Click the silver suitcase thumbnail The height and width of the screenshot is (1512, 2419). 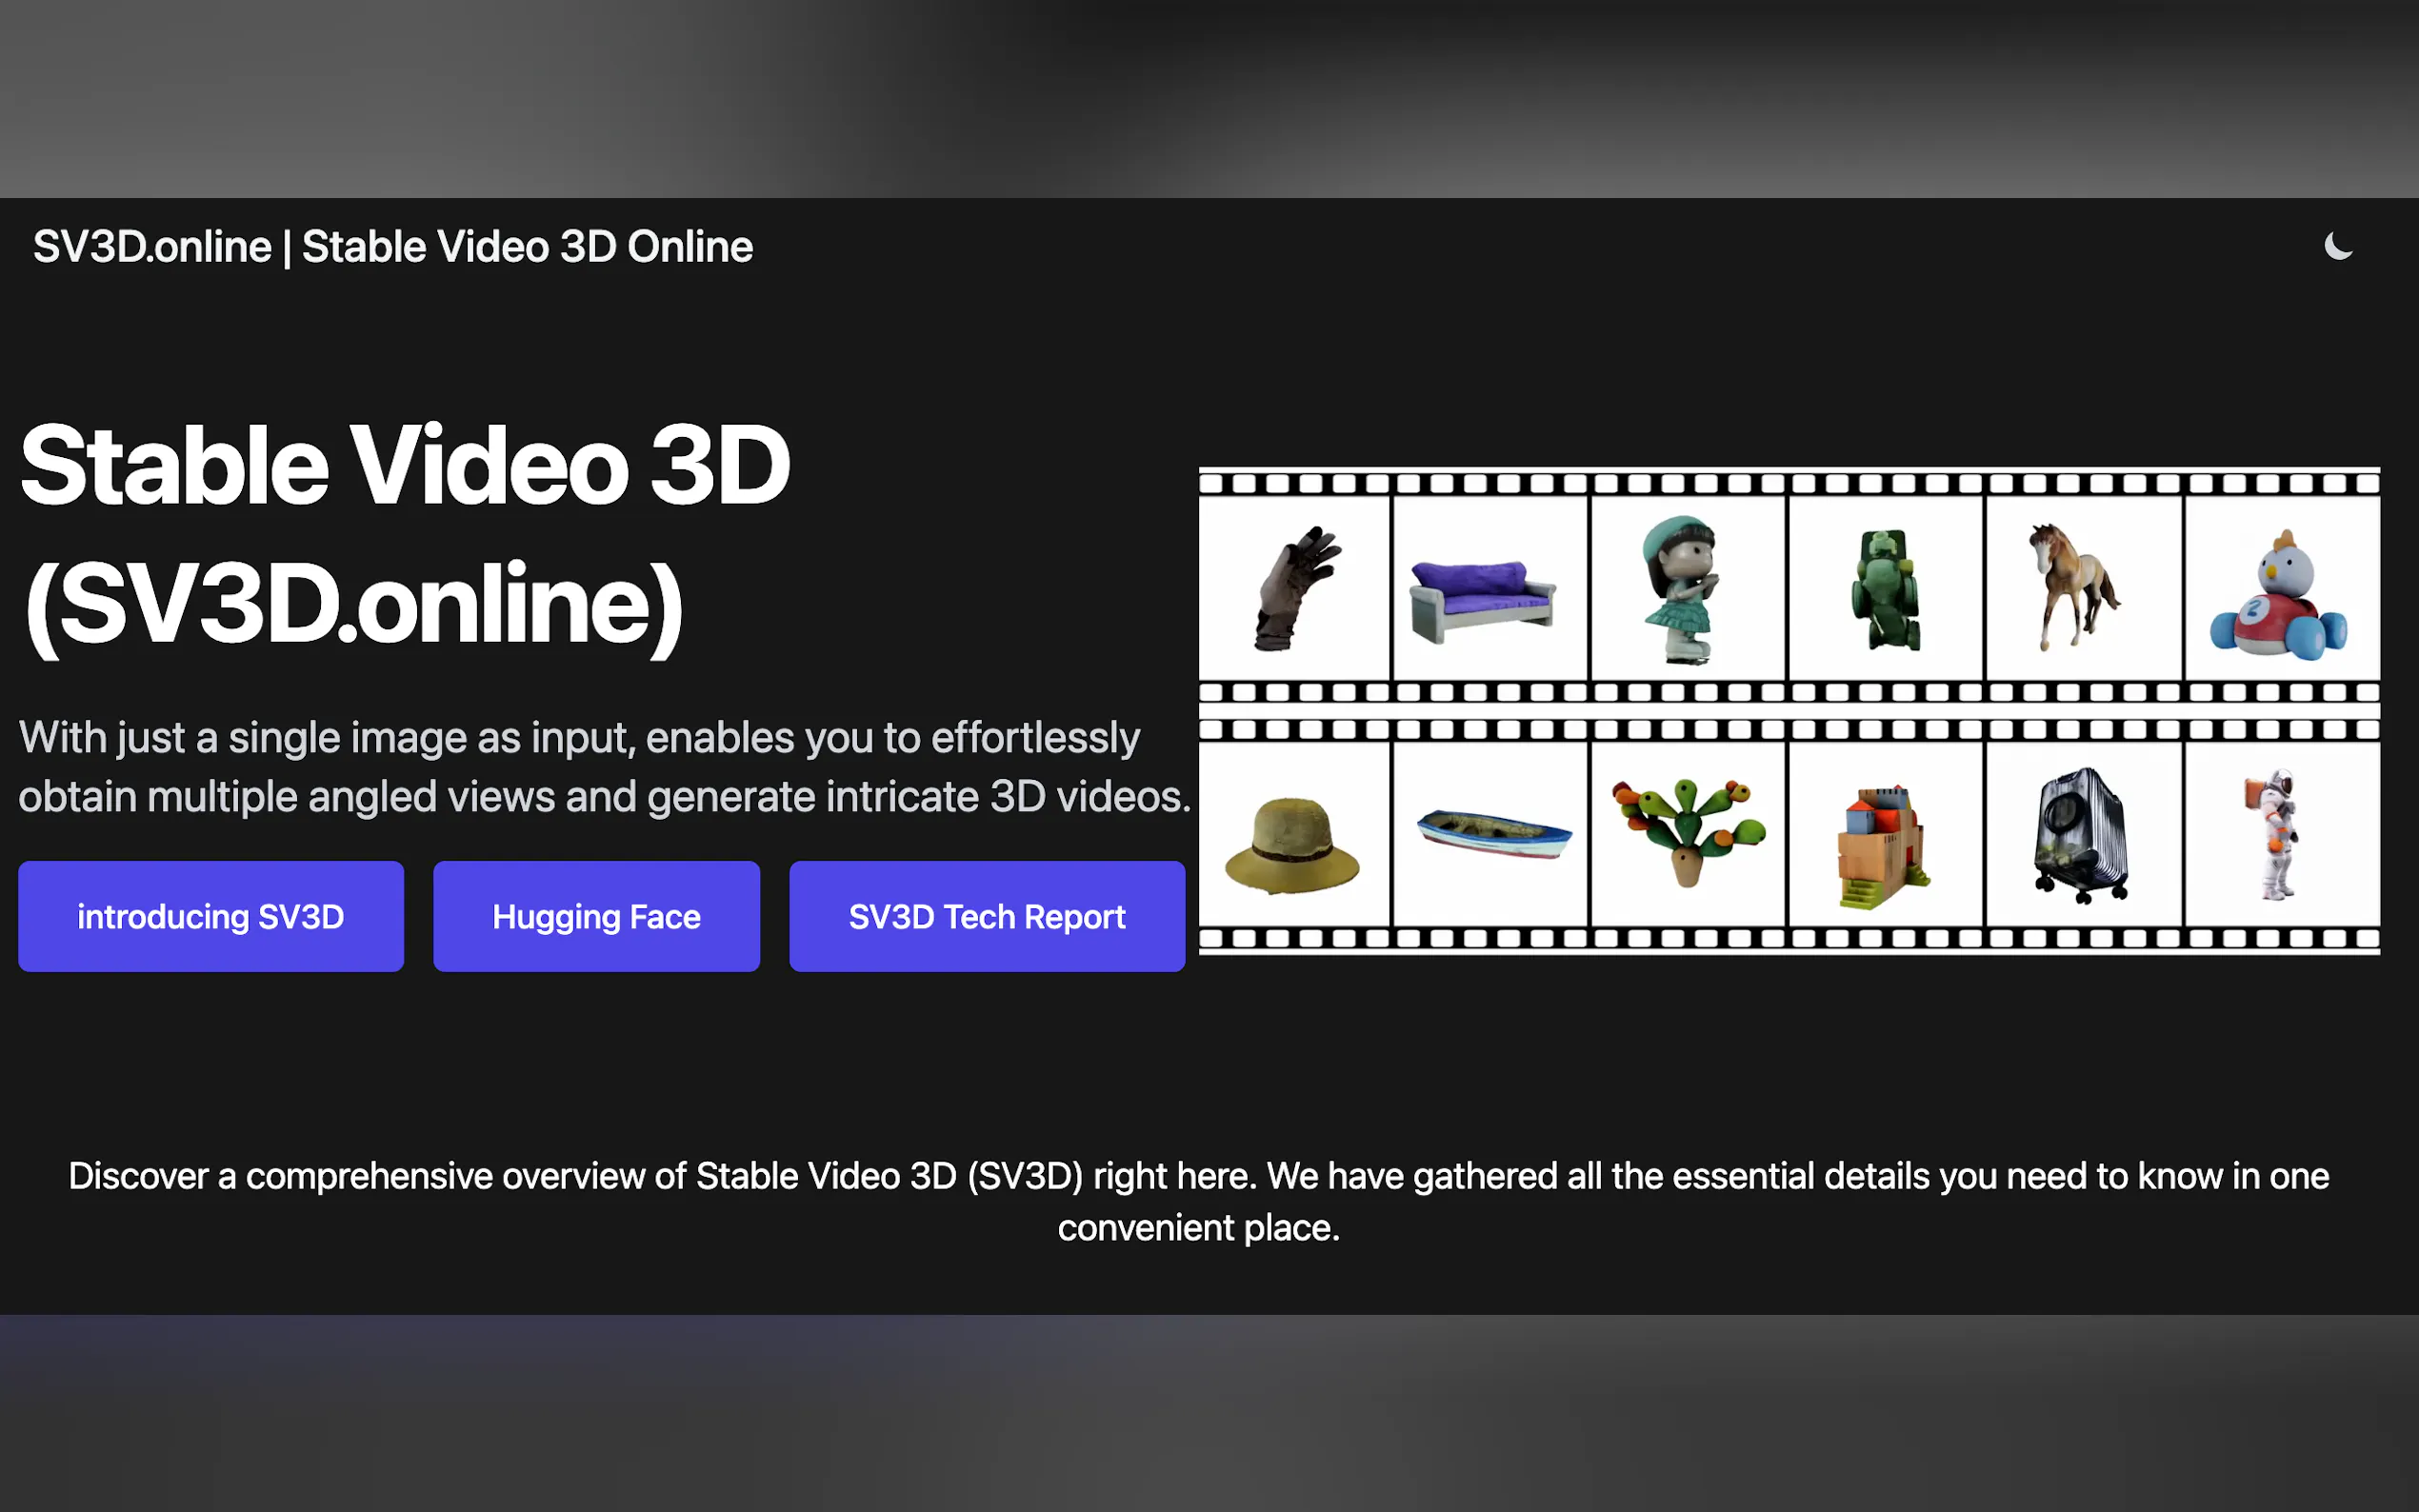coord(2081,833)
